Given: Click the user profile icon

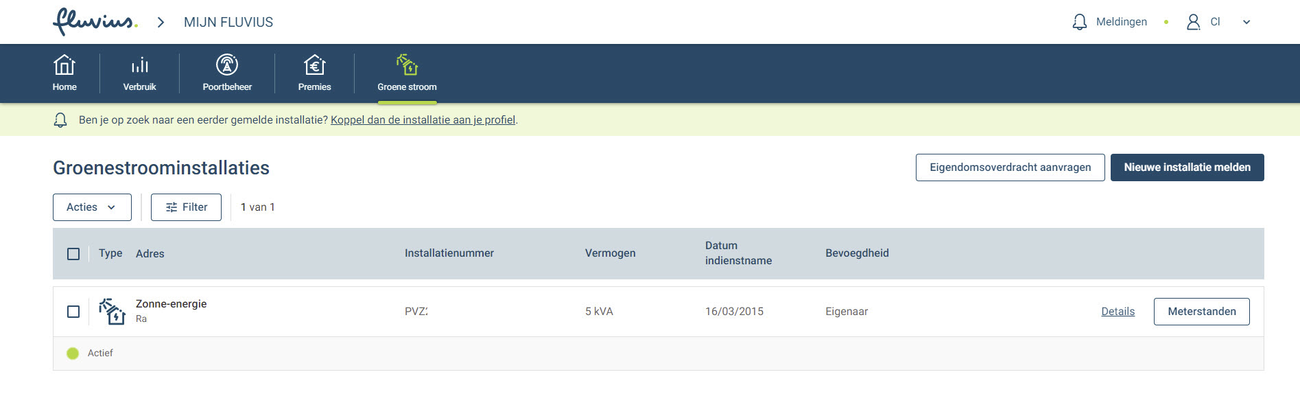Looking at the screenshot, I should coord(1192,22).
